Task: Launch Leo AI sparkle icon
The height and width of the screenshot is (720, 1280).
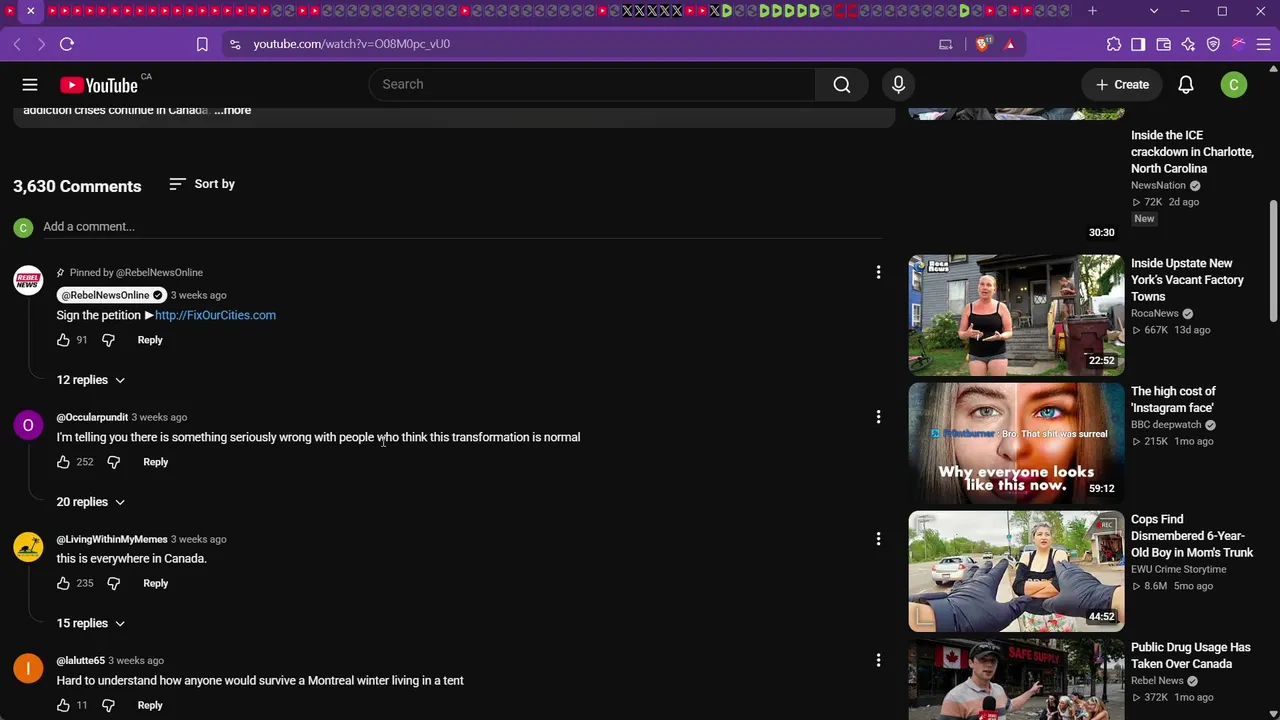Action: pos(1188,44)
